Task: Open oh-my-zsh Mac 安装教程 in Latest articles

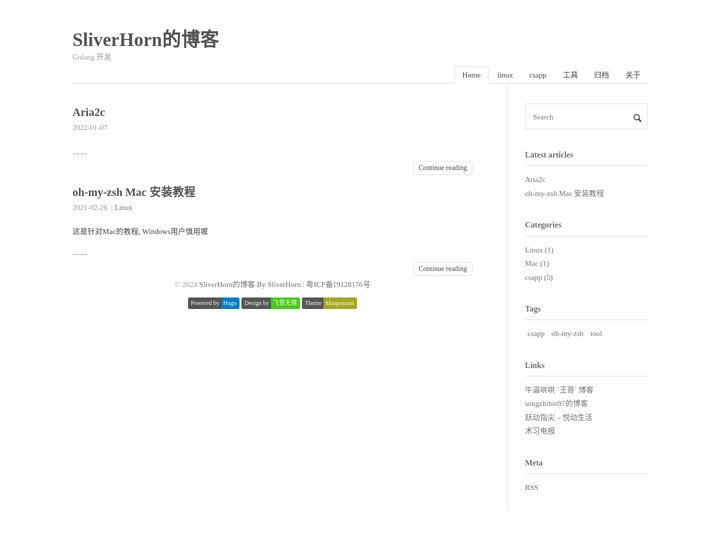Action: click(x=564, y=193)
